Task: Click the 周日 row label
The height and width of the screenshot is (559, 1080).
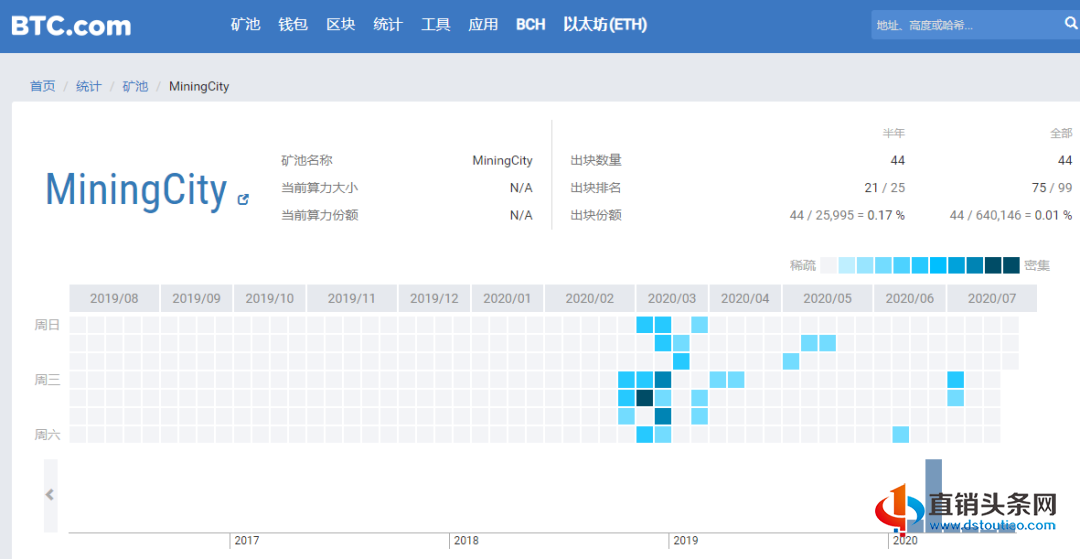Action: tap(48, 324)
